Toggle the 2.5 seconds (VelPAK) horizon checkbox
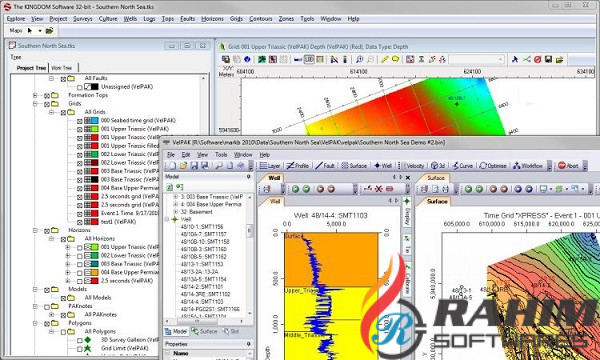Screen dimensions: 600x360 coord(80,281)
